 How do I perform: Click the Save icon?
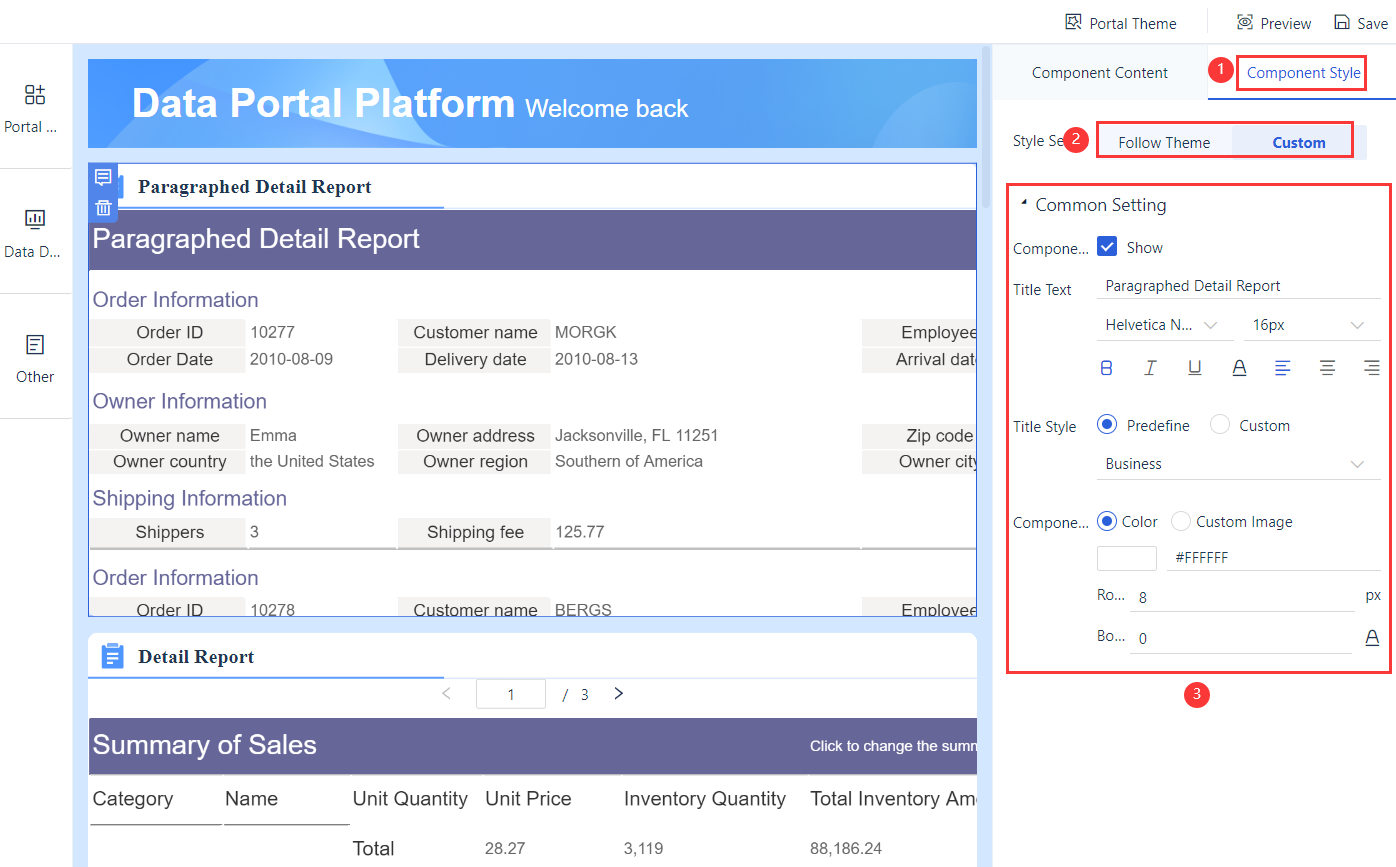tap(1342, 21)
